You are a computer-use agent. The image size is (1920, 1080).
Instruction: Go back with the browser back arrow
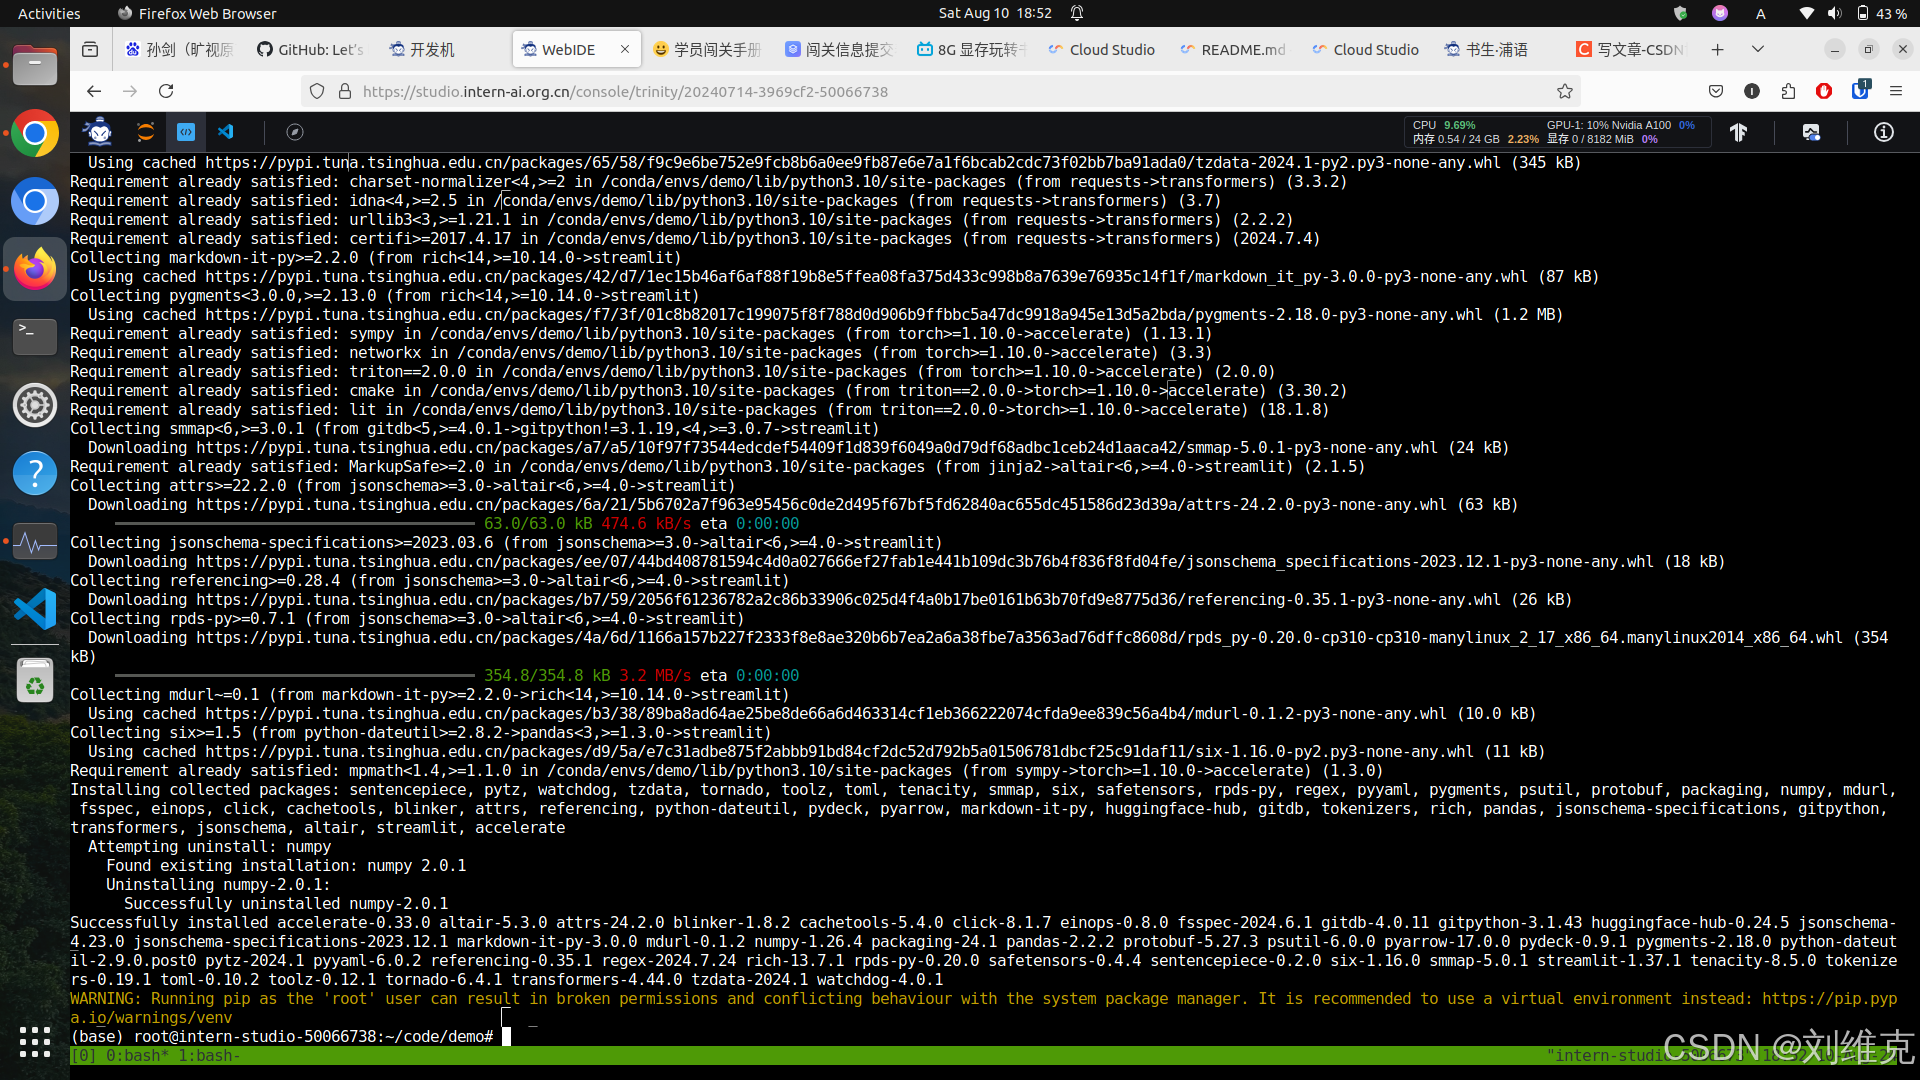coord(94,91)
